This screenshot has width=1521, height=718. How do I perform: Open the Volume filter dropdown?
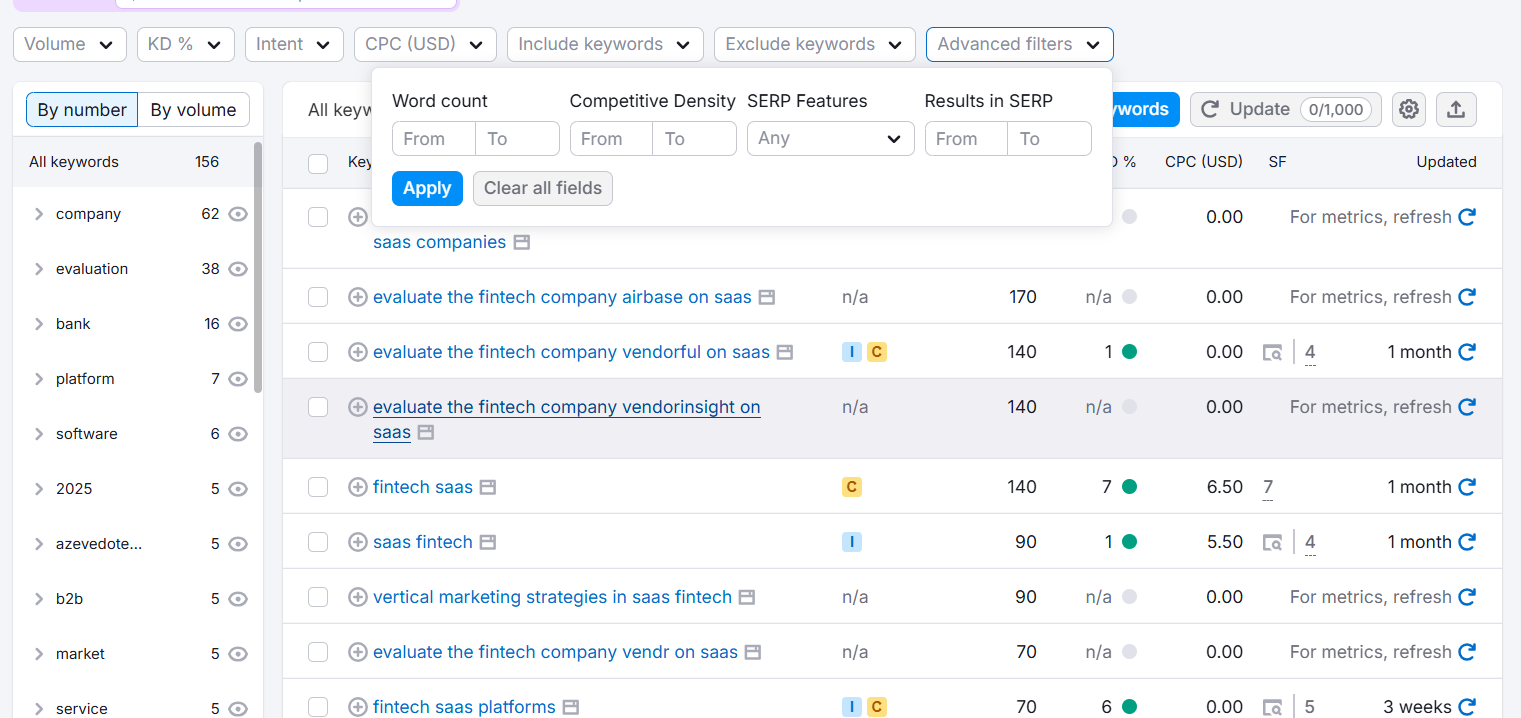[69, 44]
